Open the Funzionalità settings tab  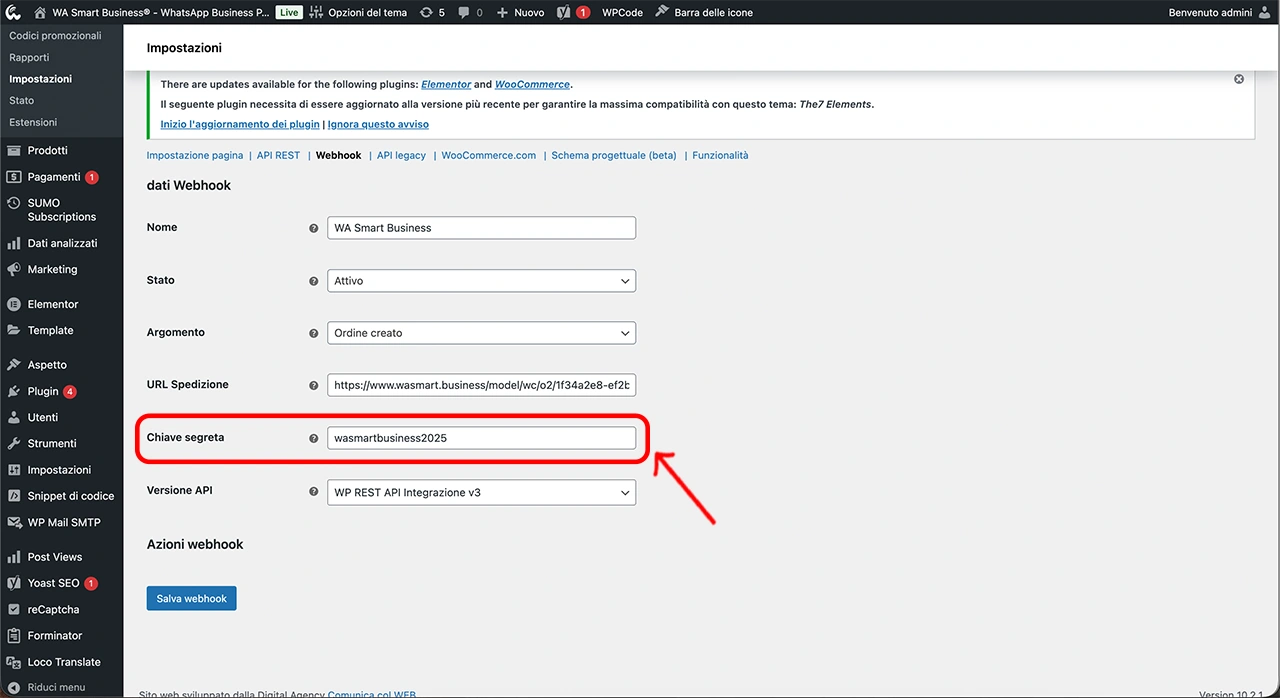coord(720,155)
